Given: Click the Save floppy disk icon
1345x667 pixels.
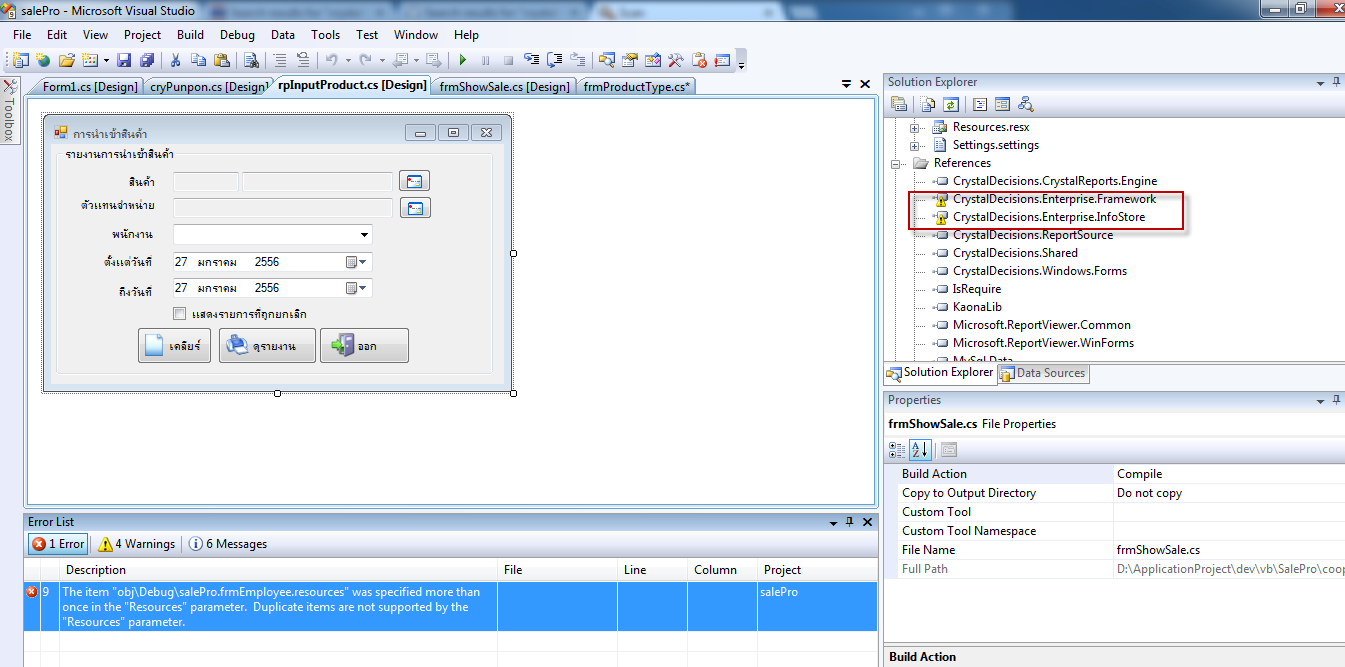Looking at the screenshot, I should point(125,60).
